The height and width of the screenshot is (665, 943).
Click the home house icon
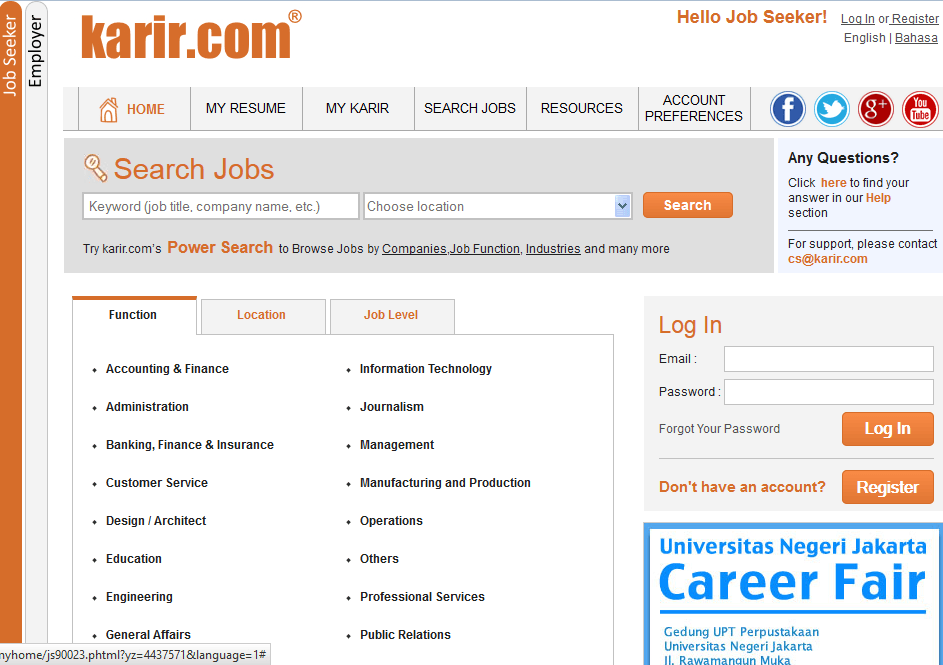[x=108, y=109]
